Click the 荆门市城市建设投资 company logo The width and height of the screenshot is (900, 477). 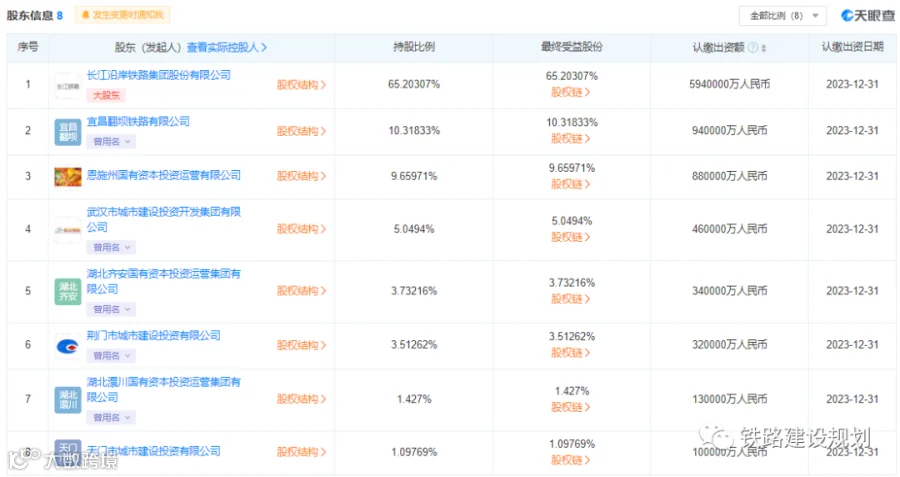point(68,346)
